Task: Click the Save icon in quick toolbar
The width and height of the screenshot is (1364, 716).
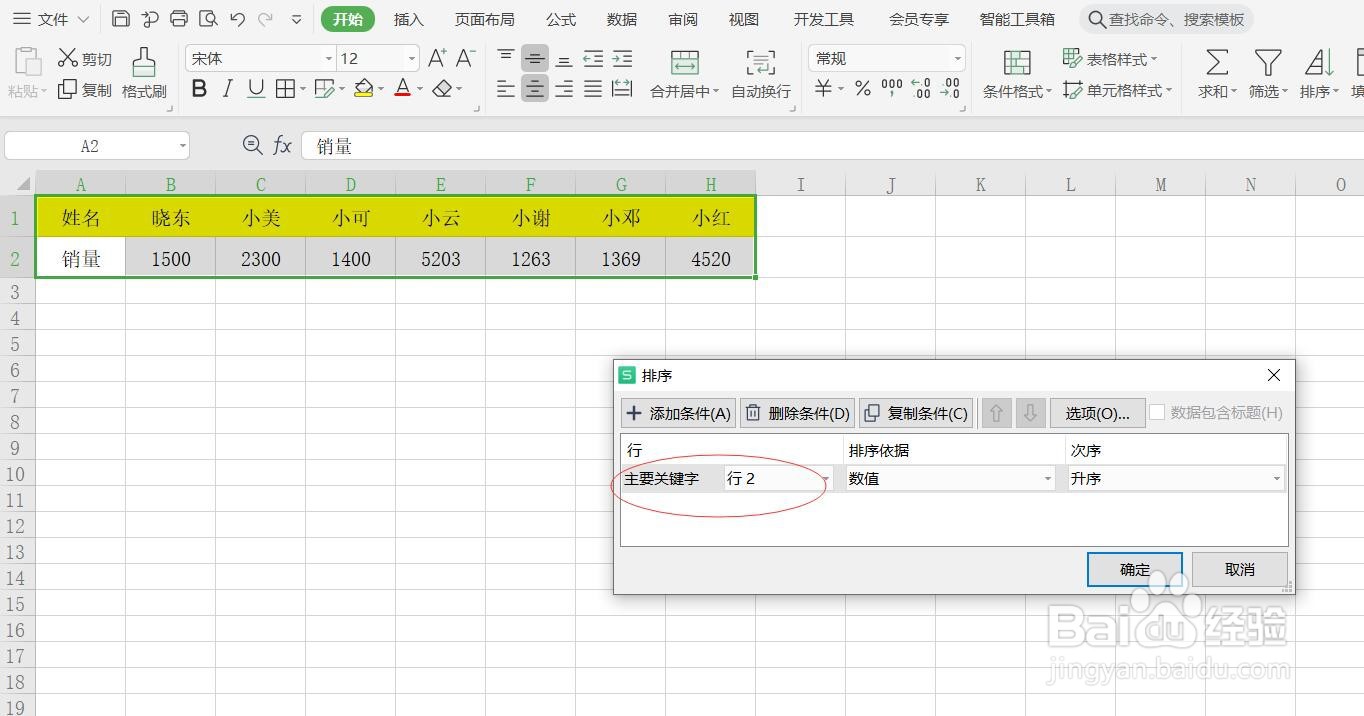Action: click(x=121, y=19)
